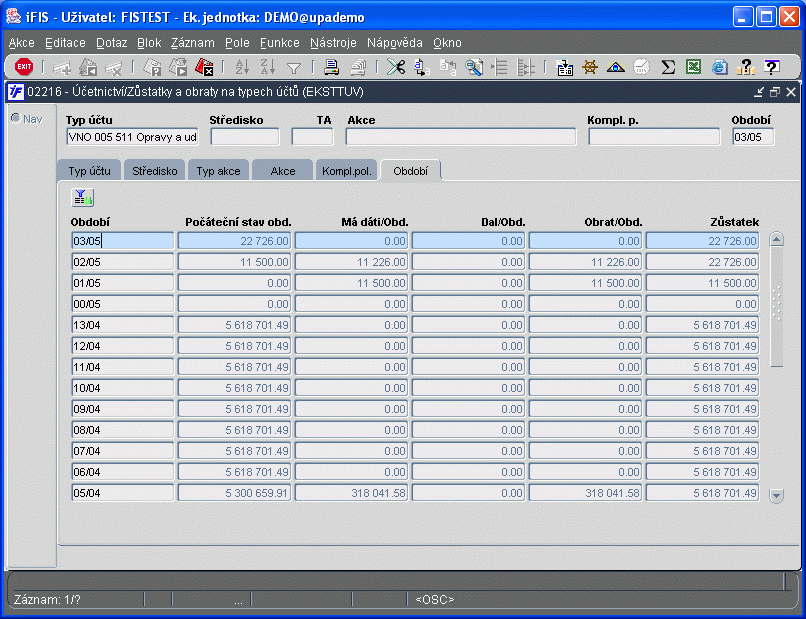This screenshot has width=806, height=619.
Task: Click the Typ účtu input field
Action: click(x=132, y=137)
